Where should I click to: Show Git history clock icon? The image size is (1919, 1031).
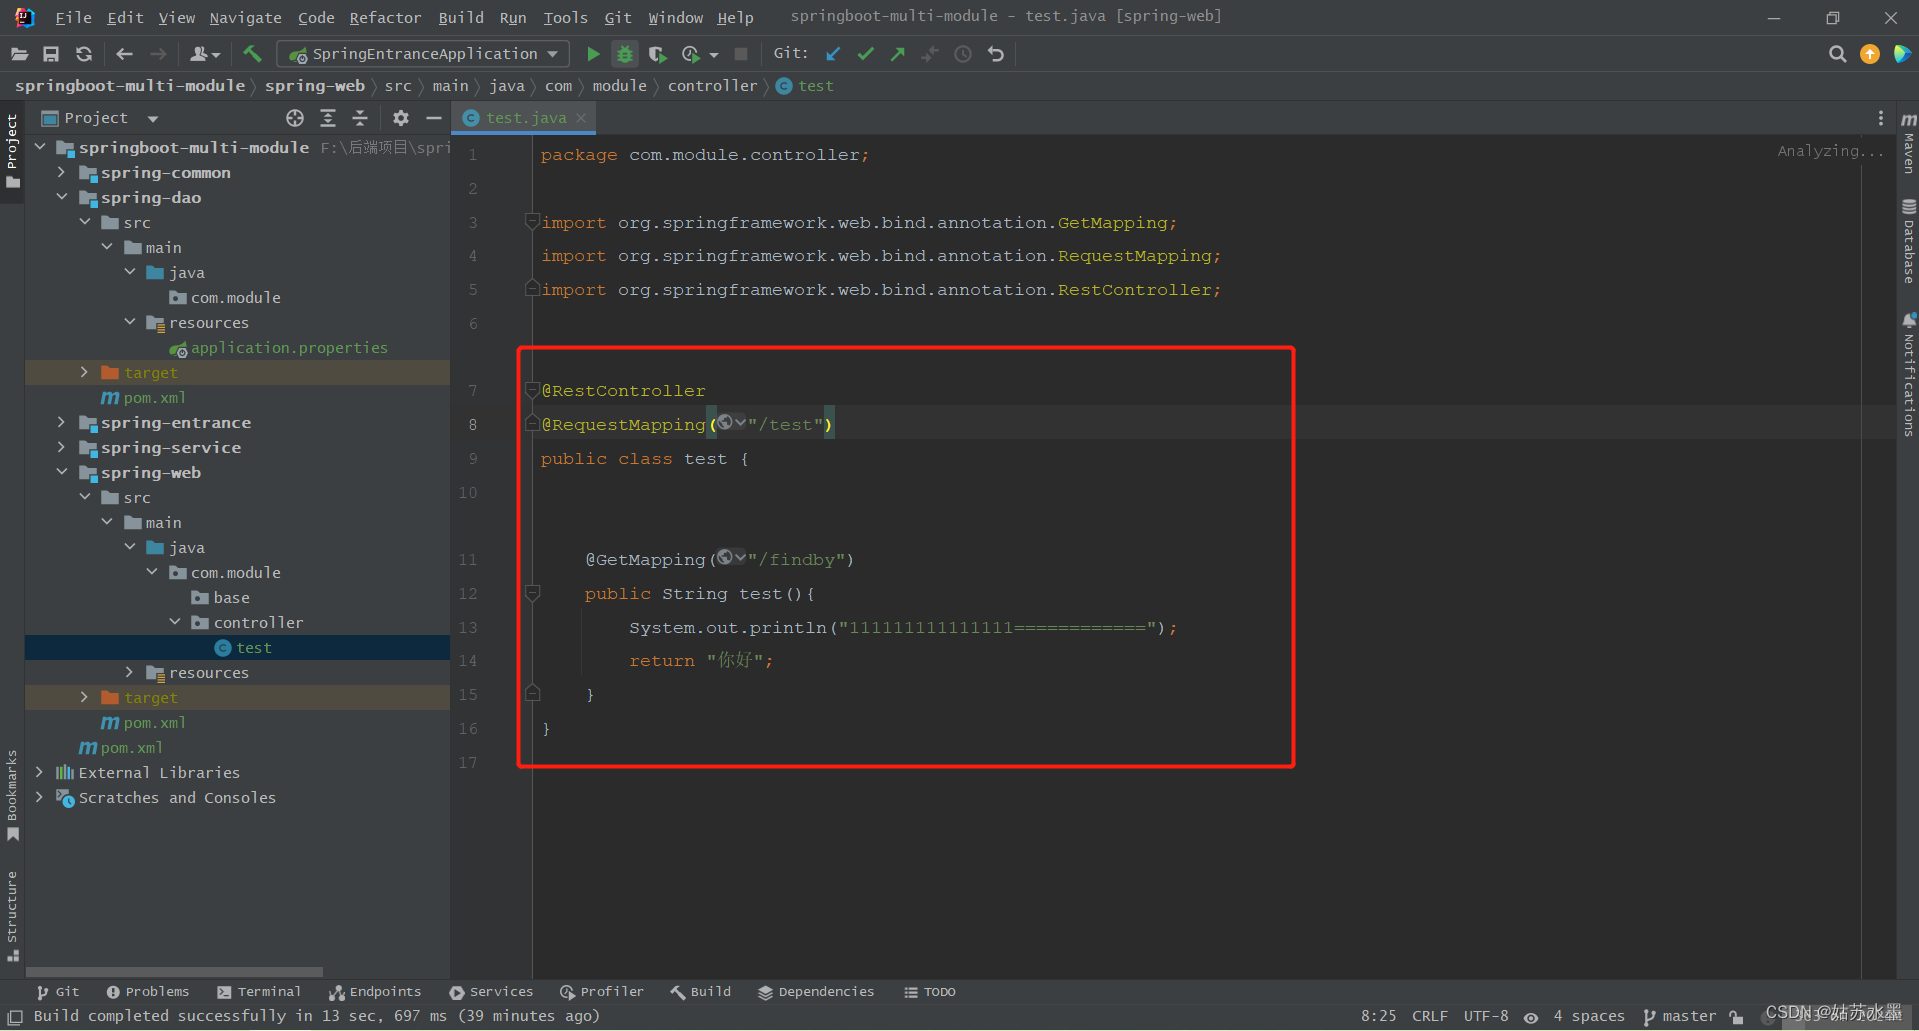click(x=963, y=54)
